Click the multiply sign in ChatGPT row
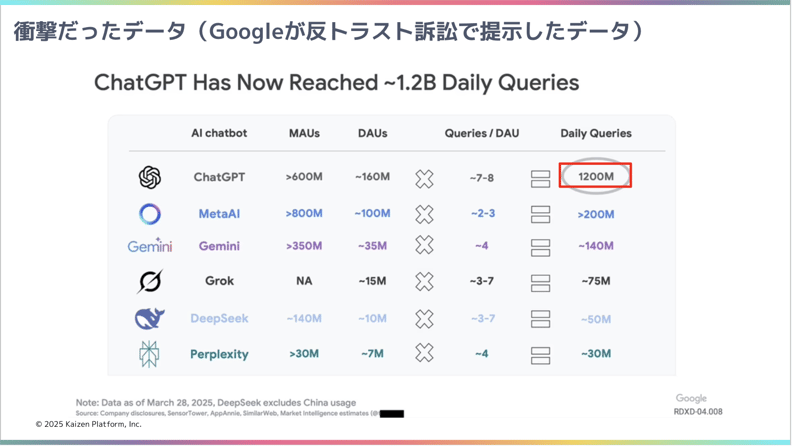This screenshot has height=446, width=792. click(x=424, y=179)
